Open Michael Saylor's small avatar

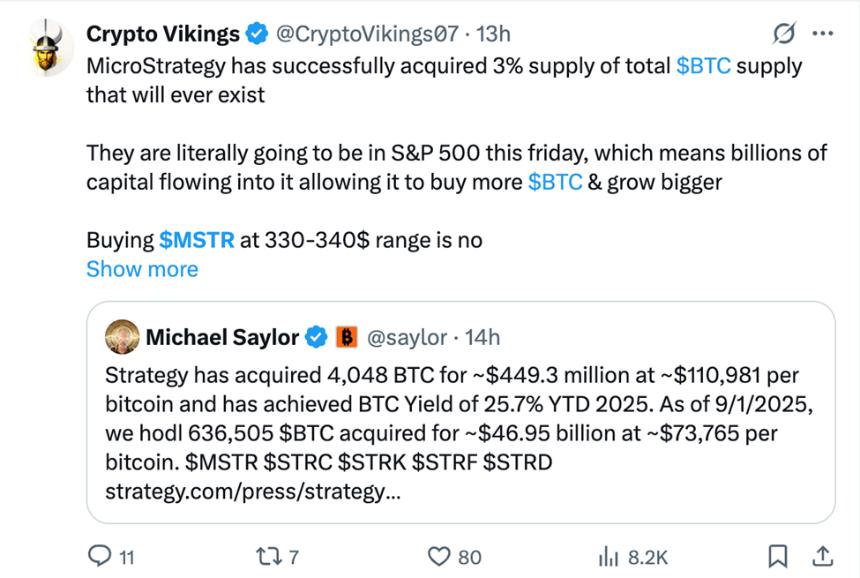[x=122, y=337]
